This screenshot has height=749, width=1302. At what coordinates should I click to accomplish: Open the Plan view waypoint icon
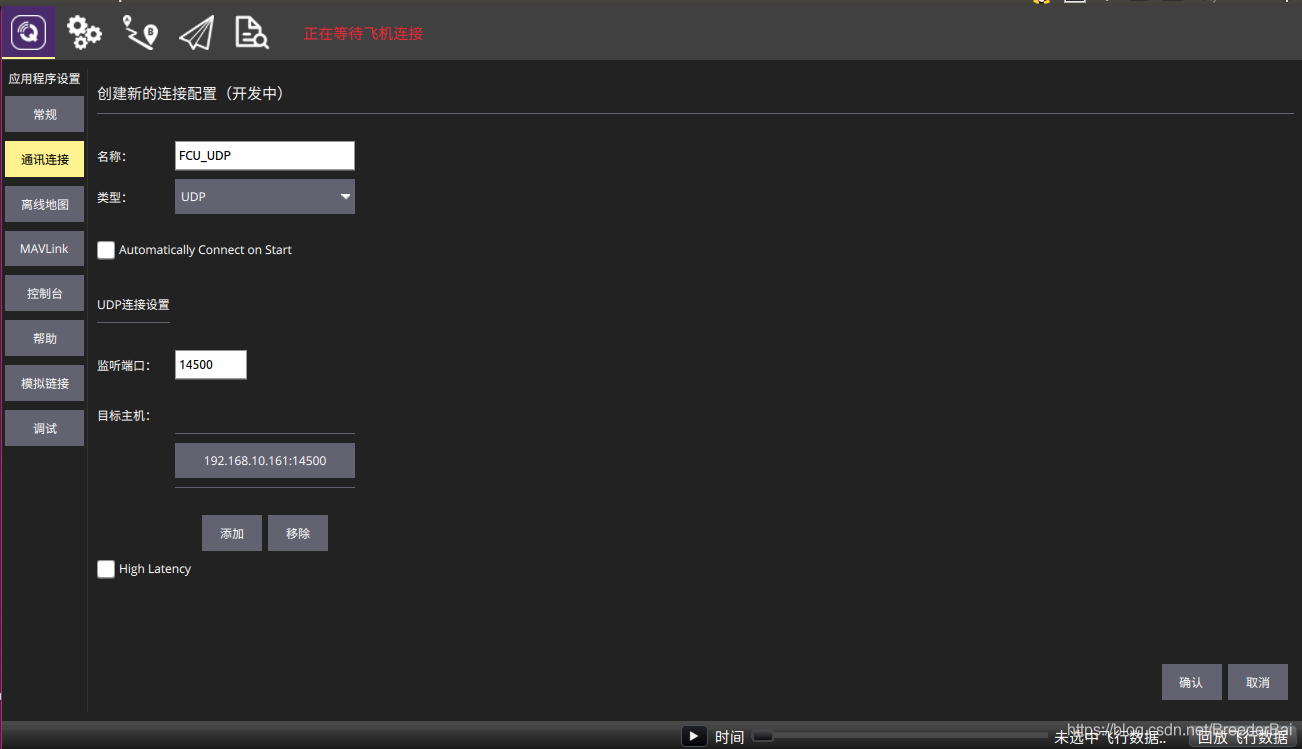140,33
